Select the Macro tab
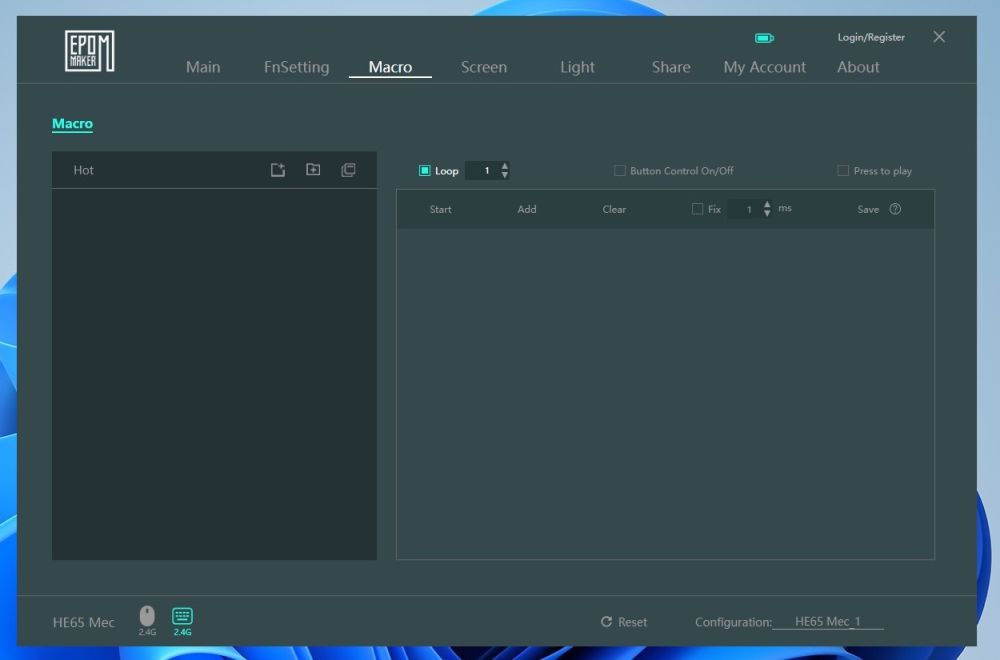 click(x=390, y=67)
